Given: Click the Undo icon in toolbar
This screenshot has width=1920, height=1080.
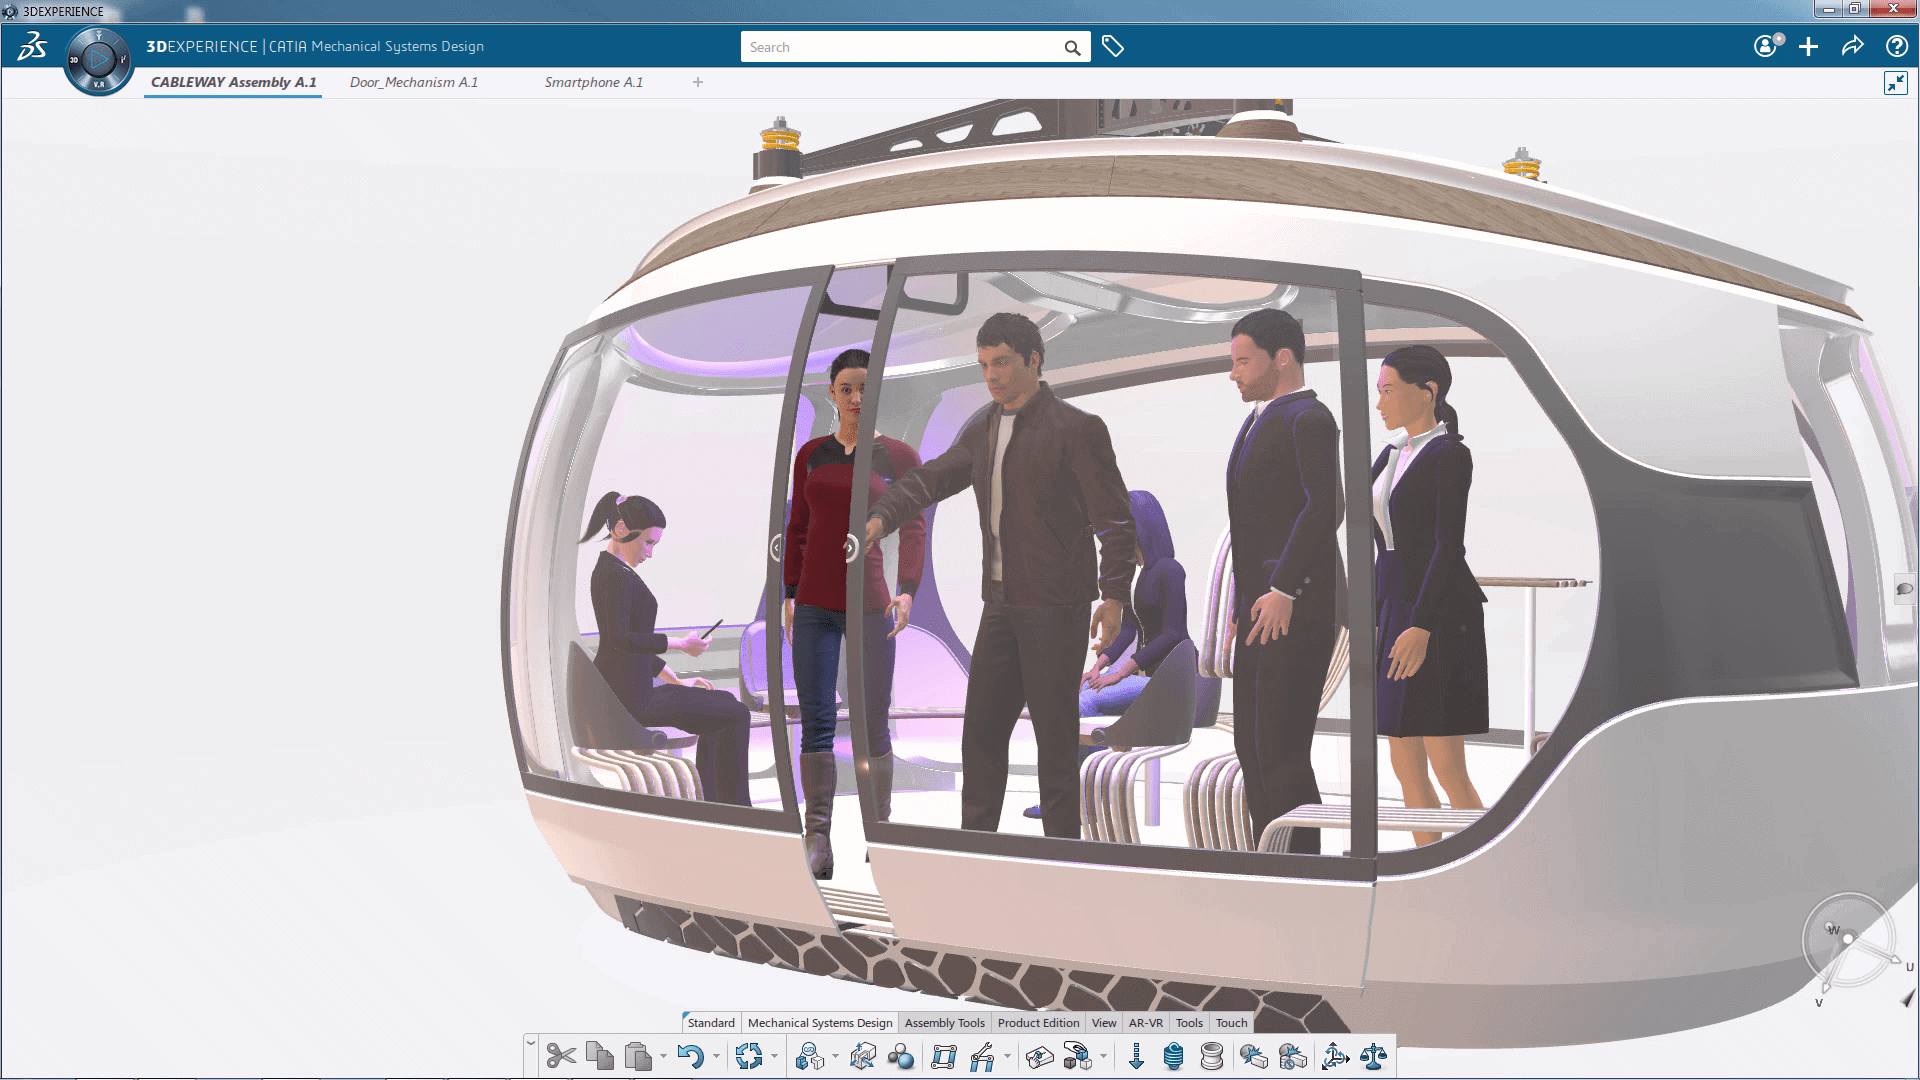Looking at the screenshot, I should [x=686, y=1055].
